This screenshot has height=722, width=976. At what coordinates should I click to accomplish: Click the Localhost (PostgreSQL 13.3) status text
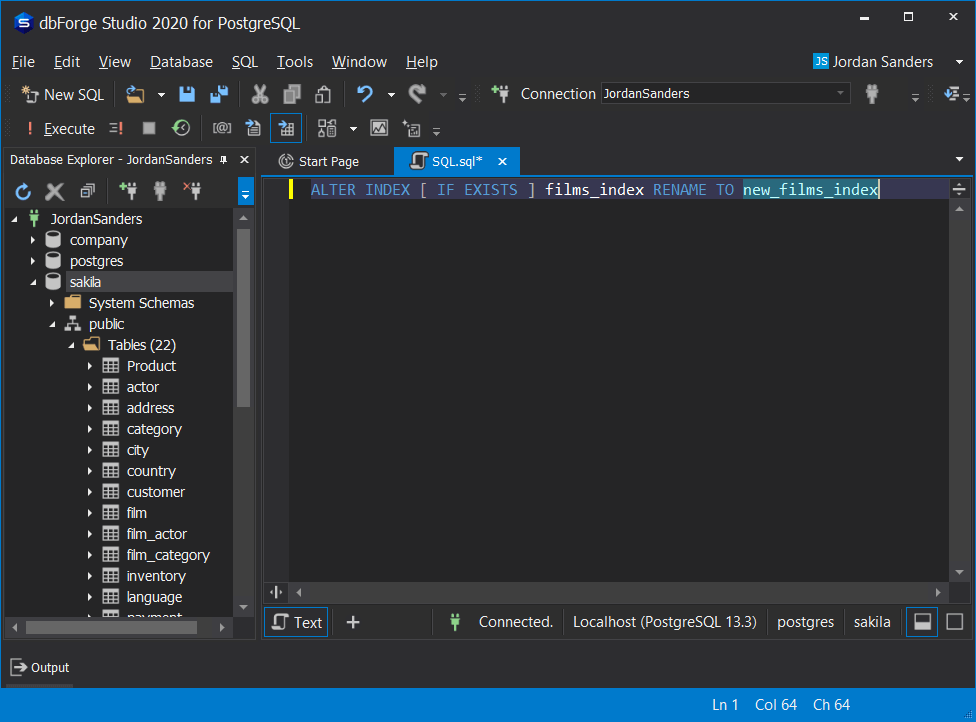click(664, 622)
